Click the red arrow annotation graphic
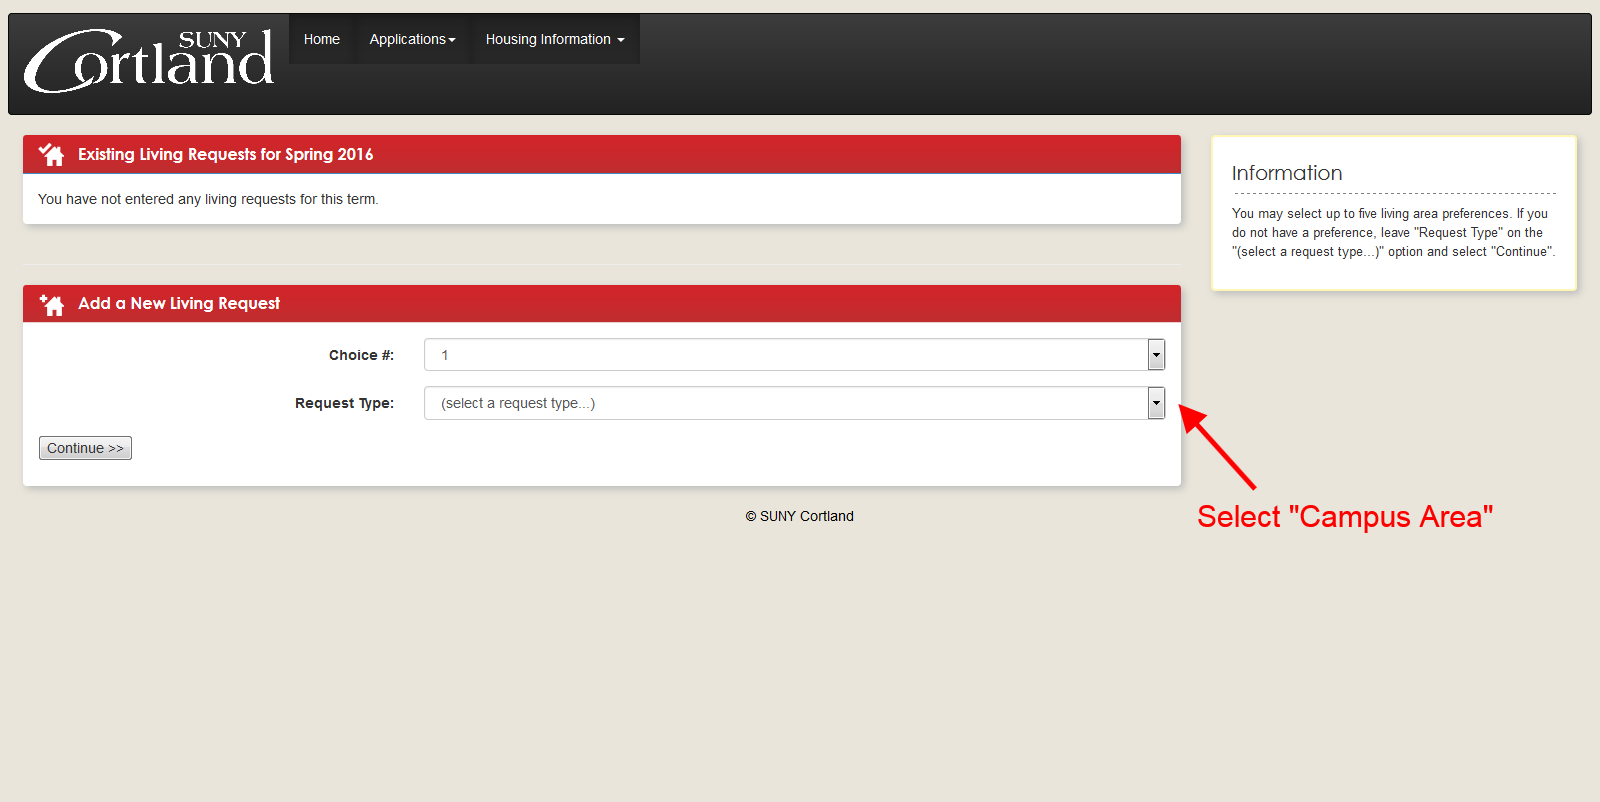1600x802 pixels. click(x=1217, y=446)
